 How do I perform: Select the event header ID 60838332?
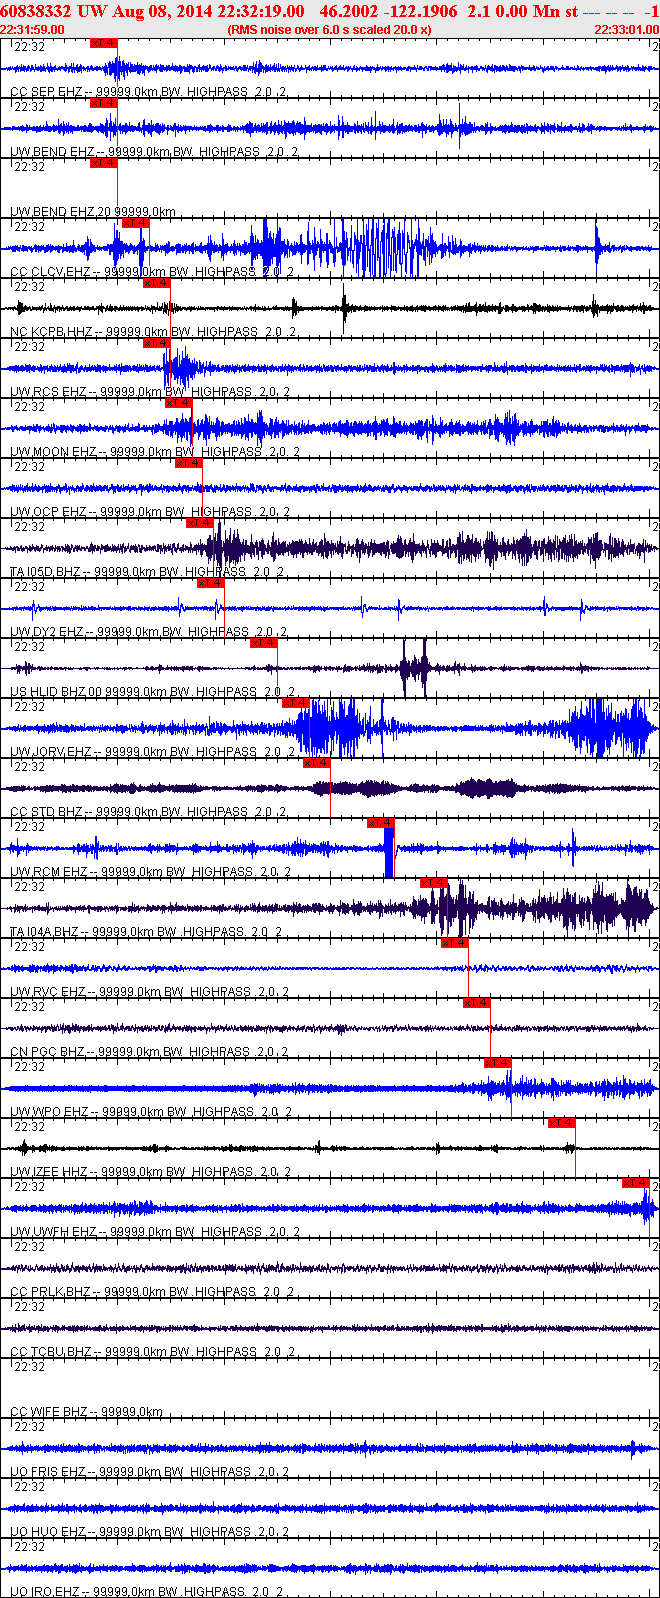click(x=35, y=10)
